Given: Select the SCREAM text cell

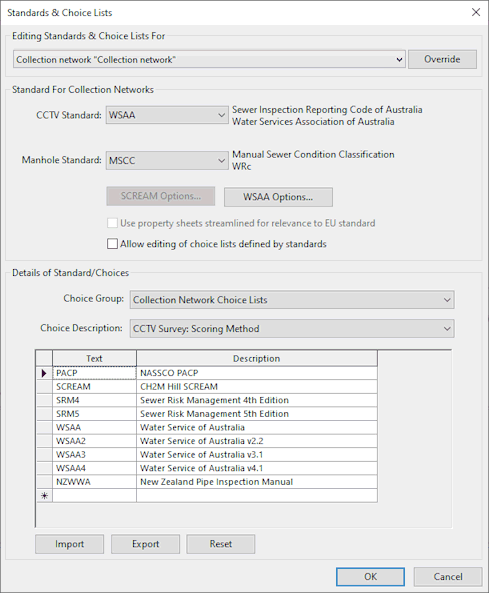Looking at the screenshot, I should coord(94,387).
